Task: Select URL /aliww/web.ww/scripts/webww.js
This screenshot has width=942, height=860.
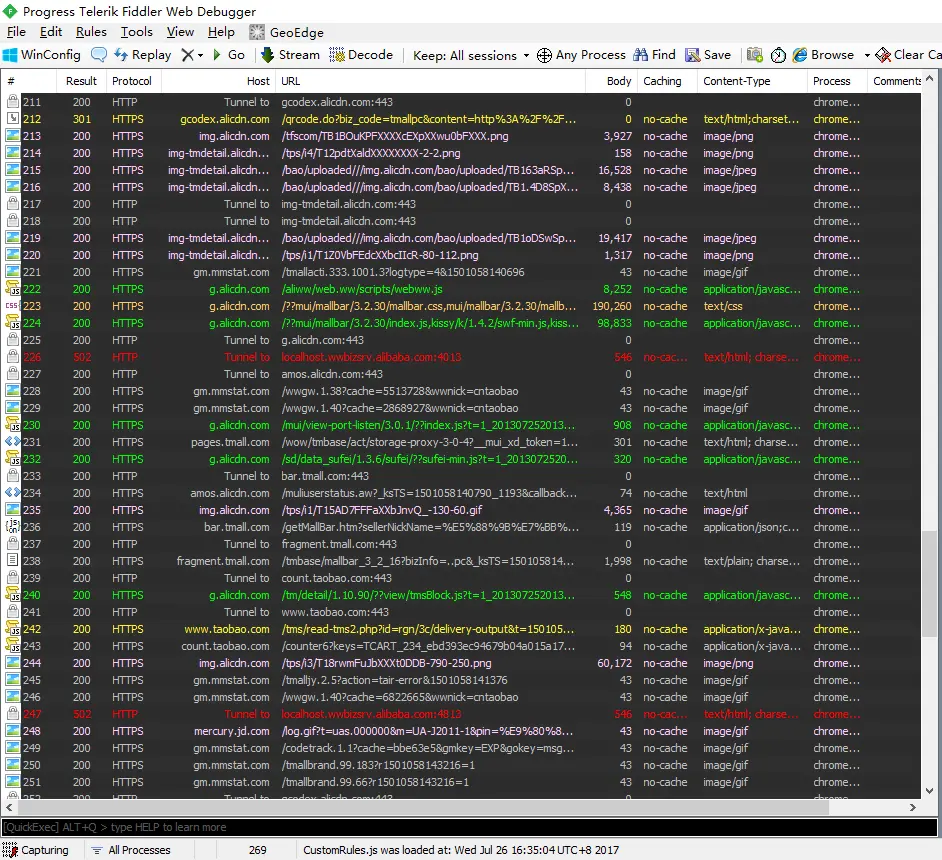Action: pyautogui.click(x=362, y=289)
